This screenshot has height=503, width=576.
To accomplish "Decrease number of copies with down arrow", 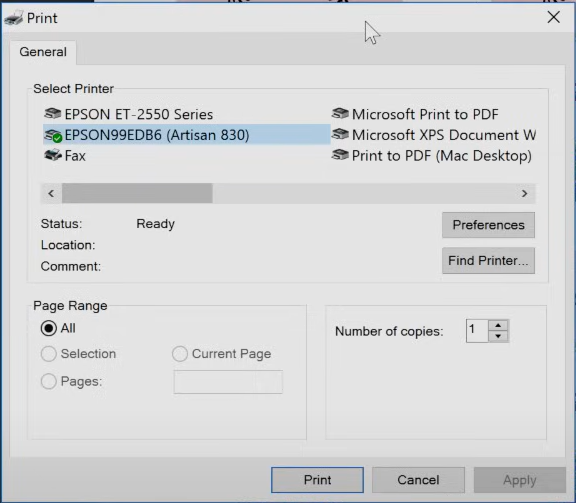I will 498,336.
